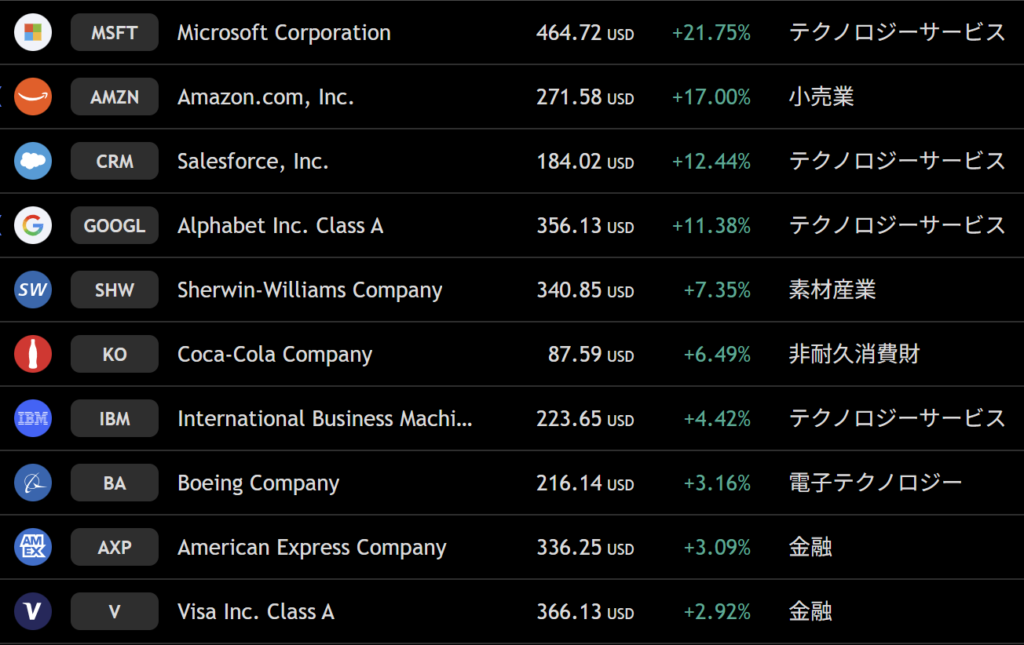The width and height of the screenshot is (1024, 645).
Task: Click the Coca-Cola bottle logo icon
Action: [33, 354]
